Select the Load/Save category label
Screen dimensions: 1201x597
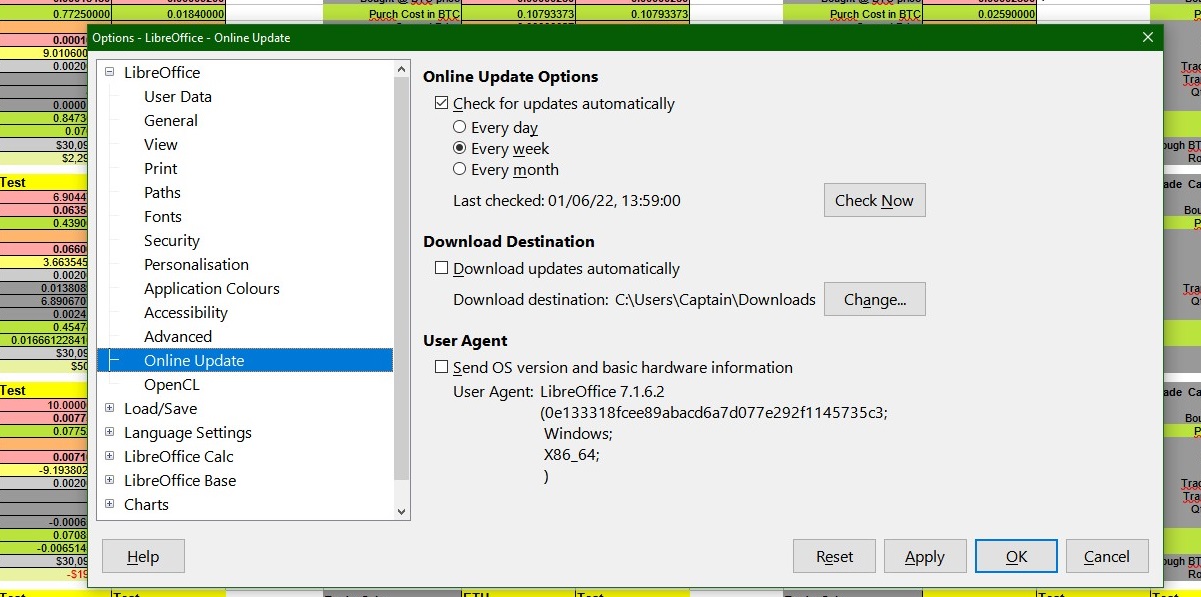pyautogui.click(x=161, y=408)
